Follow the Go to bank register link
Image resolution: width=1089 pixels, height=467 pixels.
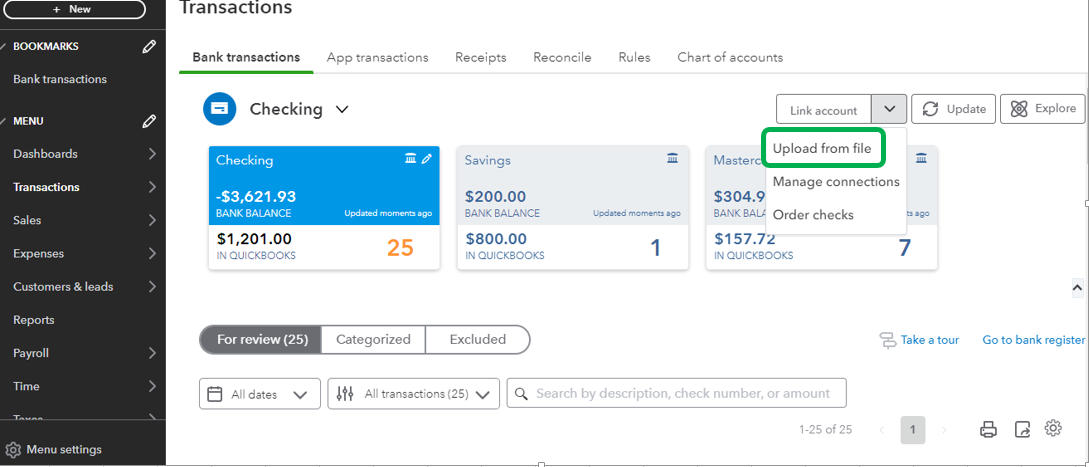pyautogui.click(x=1033, y=340)
